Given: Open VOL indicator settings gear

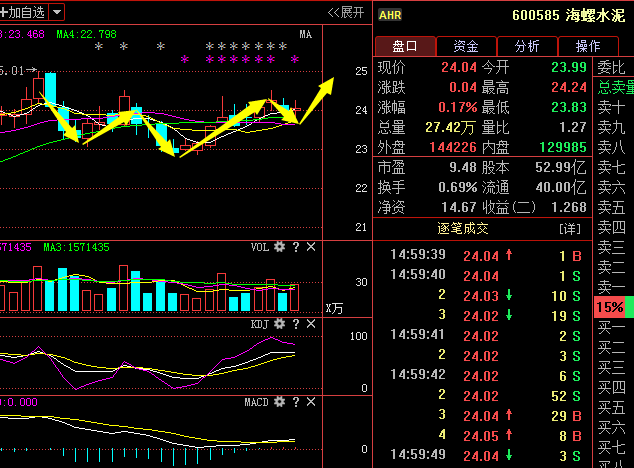Looking at the screenshot, I should 280,247.
